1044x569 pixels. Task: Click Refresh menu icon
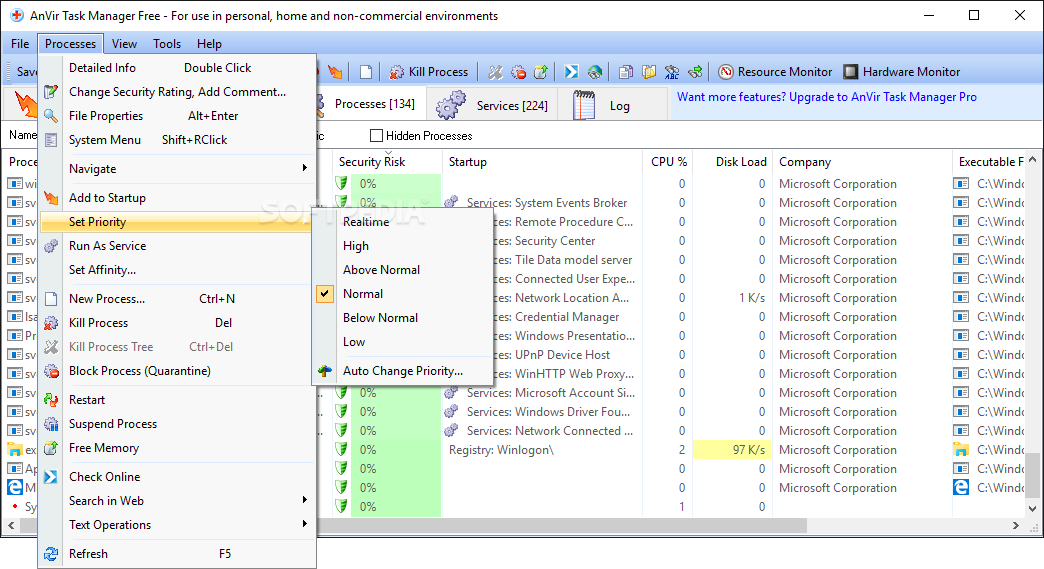click(51, 554)
